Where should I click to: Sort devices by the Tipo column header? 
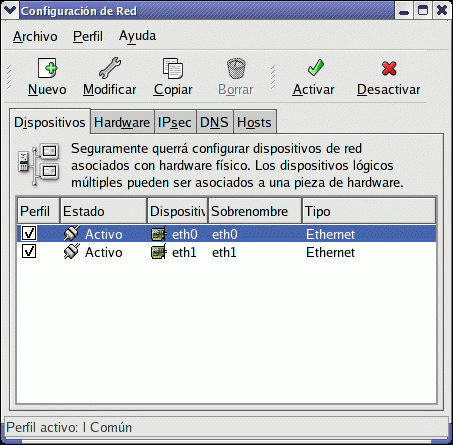pyautogui.click(x=369, y=211)
